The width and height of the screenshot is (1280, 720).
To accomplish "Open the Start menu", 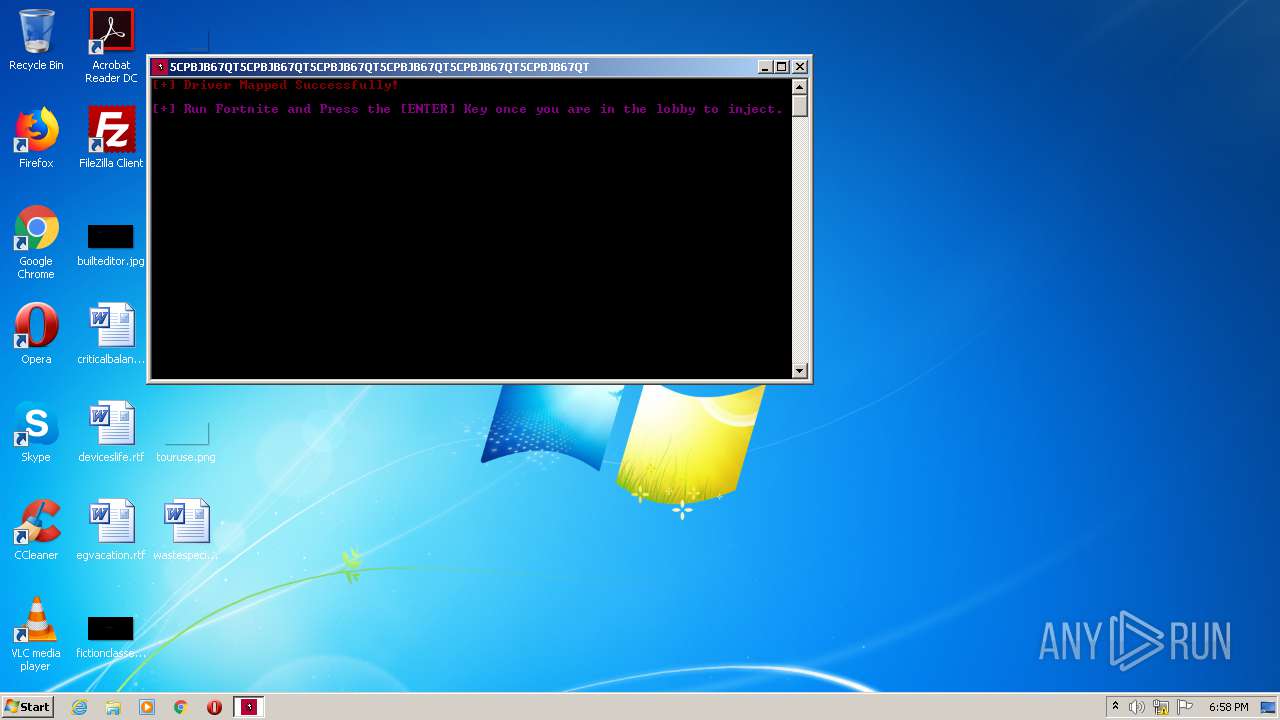I will coord(28,706).
